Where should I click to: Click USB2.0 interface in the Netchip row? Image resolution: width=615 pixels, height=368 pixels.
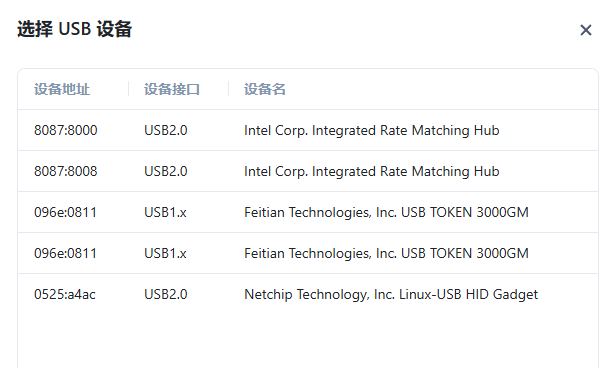166,294
